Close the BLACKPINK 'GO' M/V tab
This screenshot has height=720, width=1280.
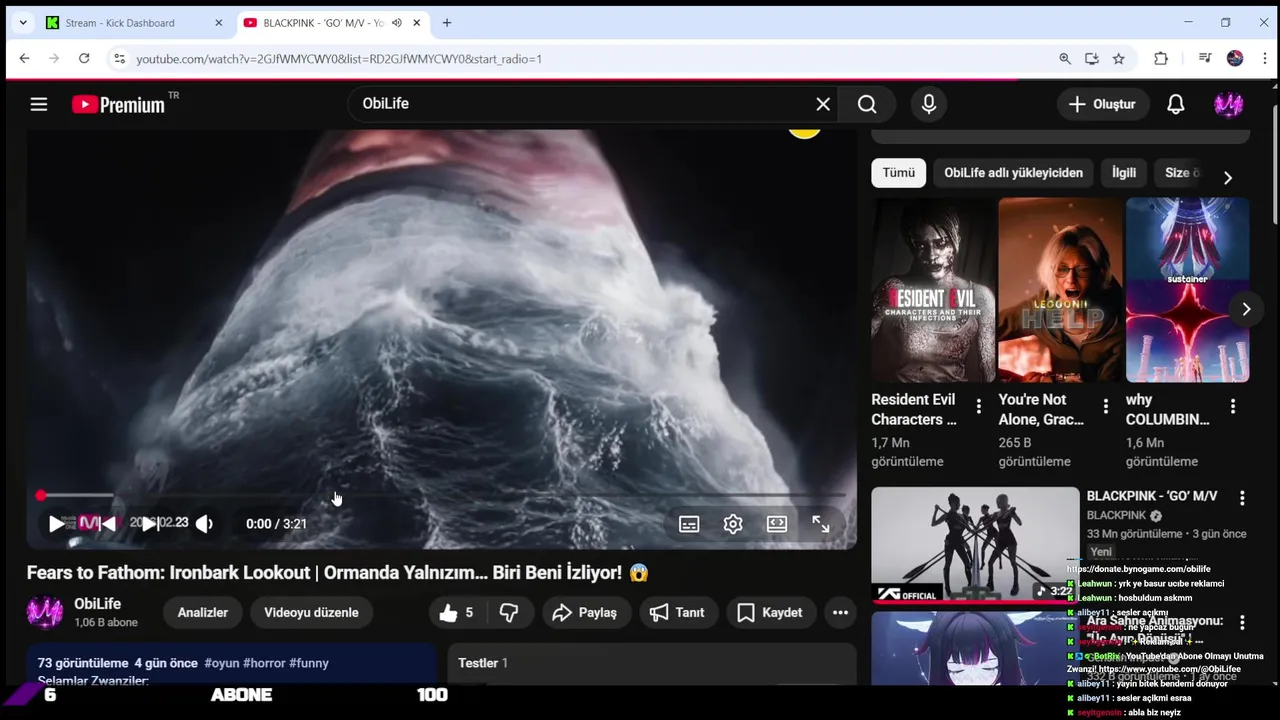tap(417, 23)
